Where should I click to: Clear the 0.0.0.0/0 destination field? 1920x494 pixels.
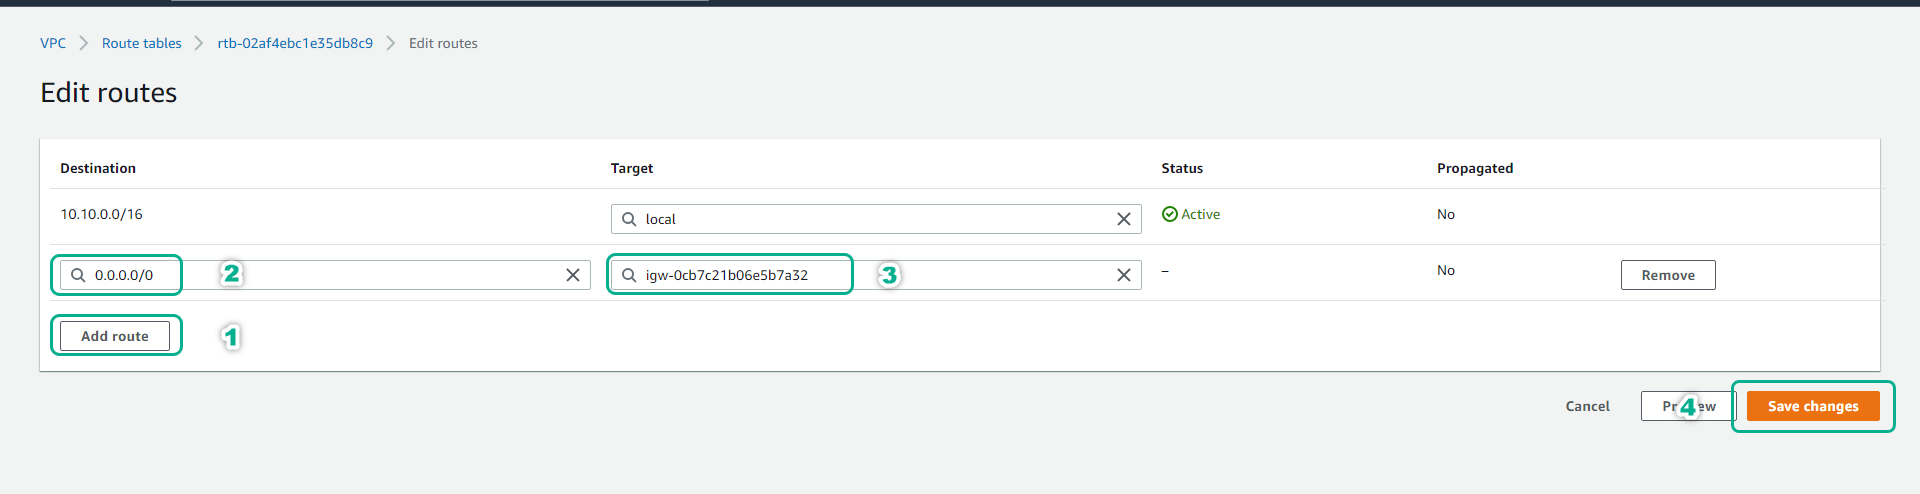(x=573, y=275)
